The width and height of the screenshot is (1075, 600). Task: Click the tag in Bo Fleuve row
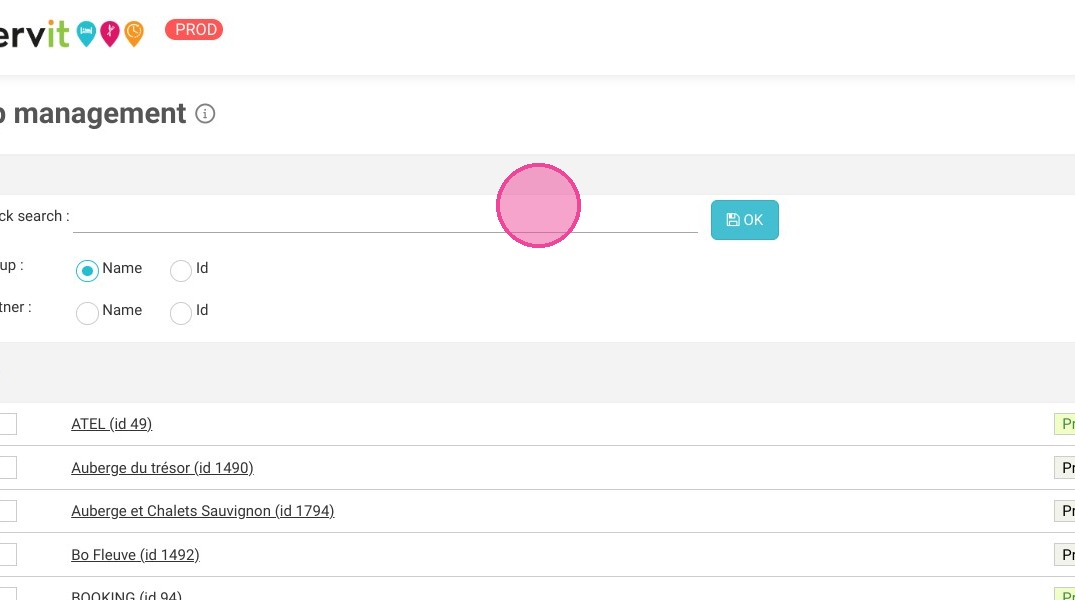[x=1065, y=555]
